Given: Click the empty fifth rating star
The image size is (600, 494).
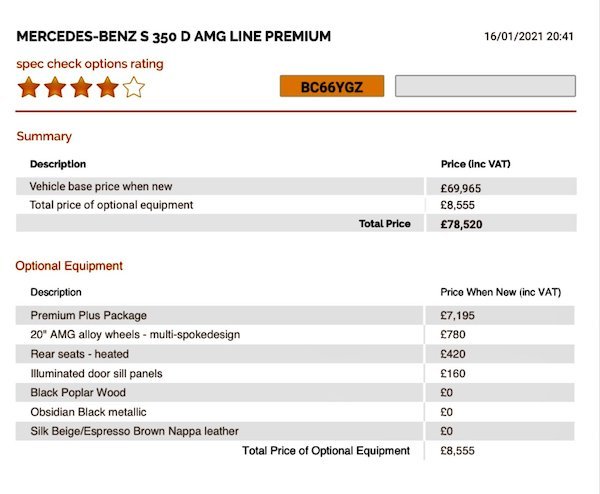Looking at the screenshot, I should pyautogui.click(x=133, y=87).
